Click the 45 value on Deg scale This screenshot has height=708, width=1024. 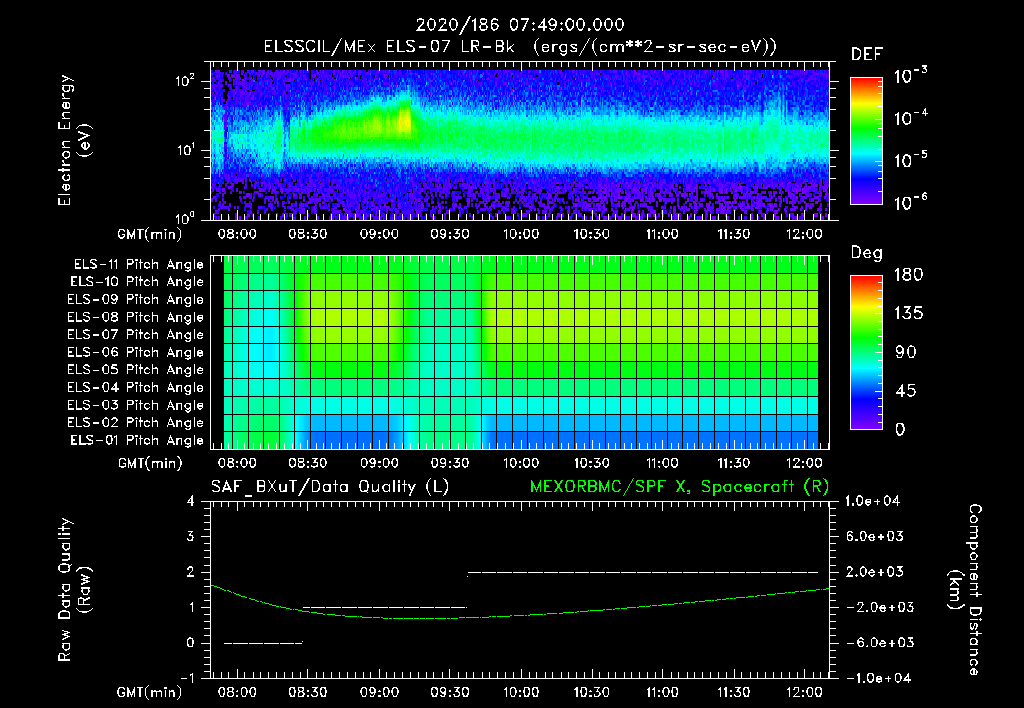point(906,391)
